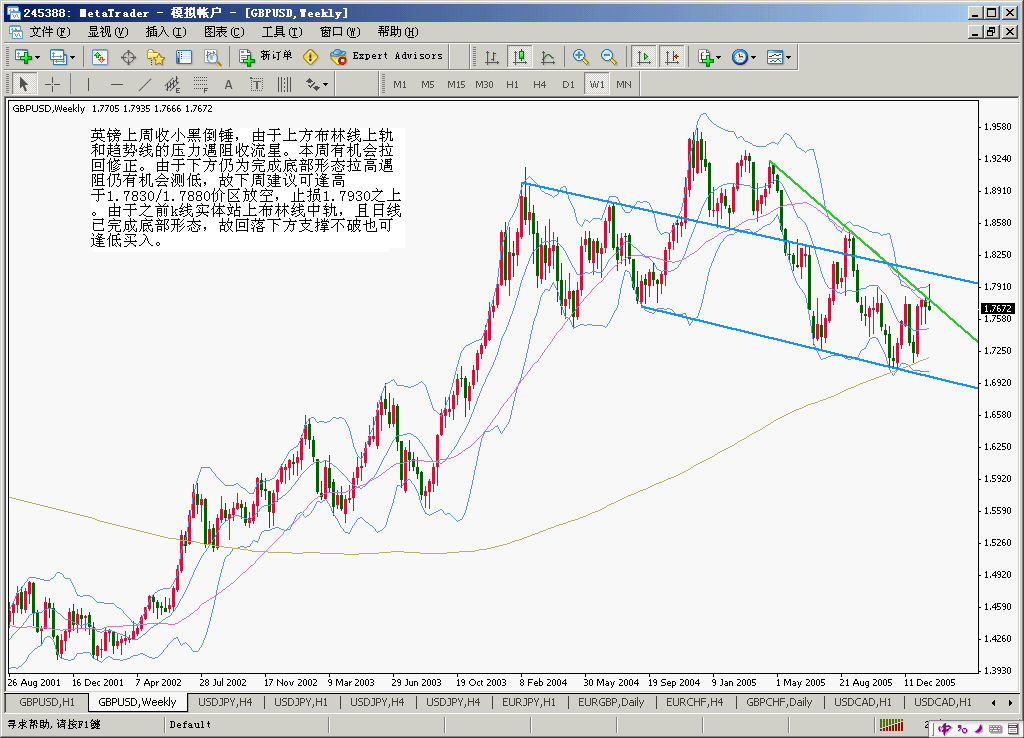Screen dimensions: 1024x738
Task: Set timeframe to H4
Action: (x=539, y=84)
